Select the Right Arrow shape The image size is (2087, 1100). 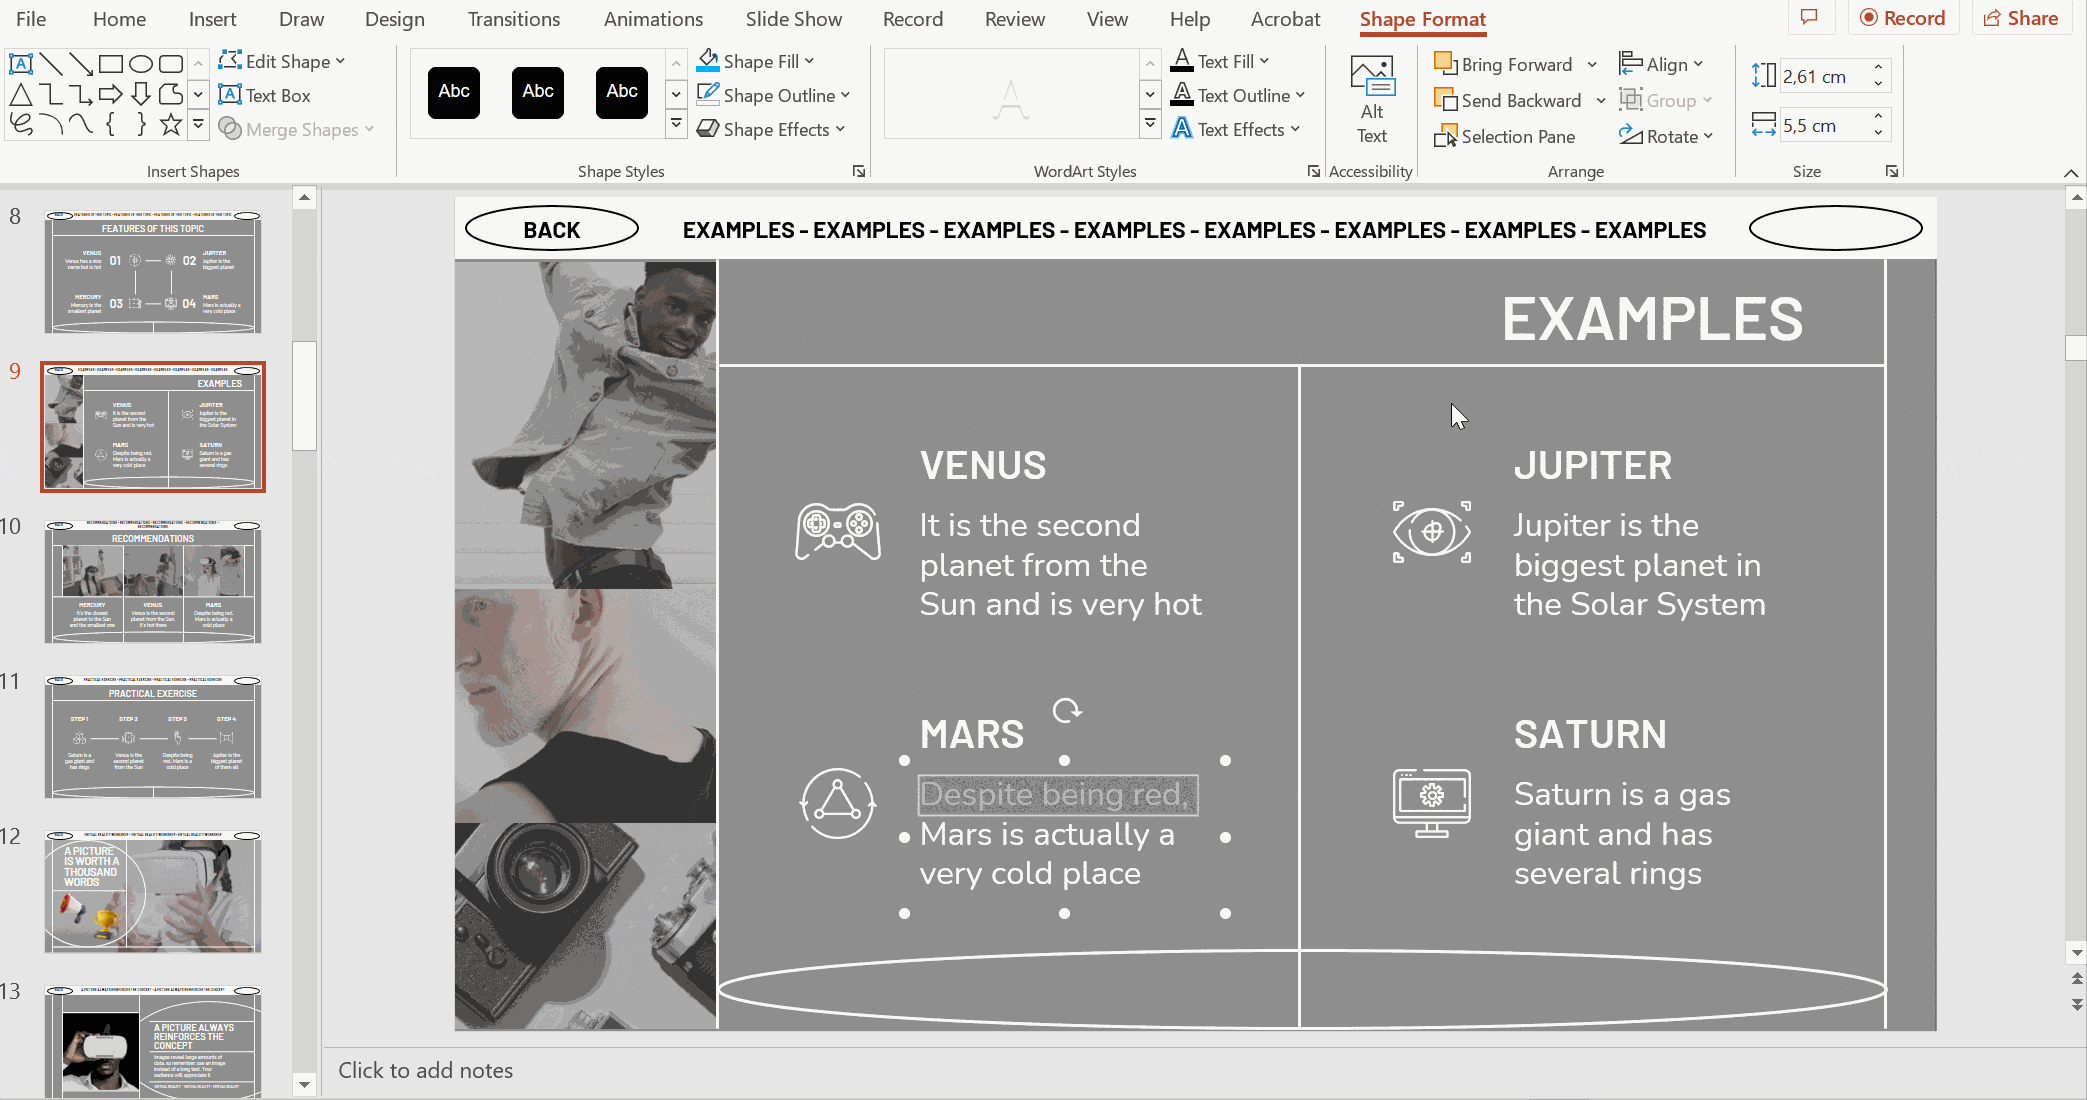click(111, 95)
